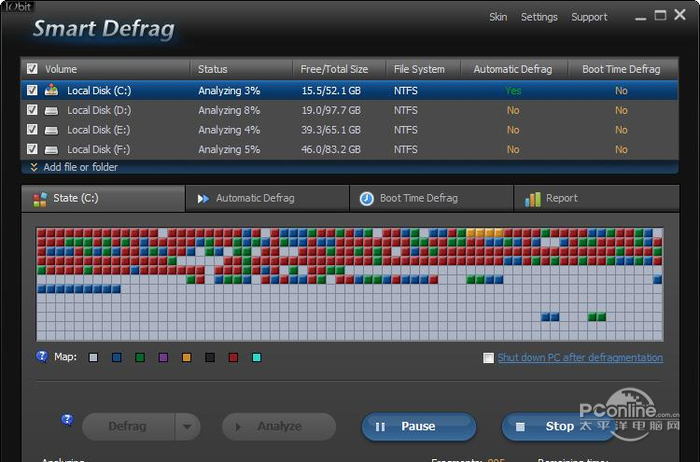This screenshot has width=700, height=462.
Task: Open the Support menu
Action: coord(589,17)
